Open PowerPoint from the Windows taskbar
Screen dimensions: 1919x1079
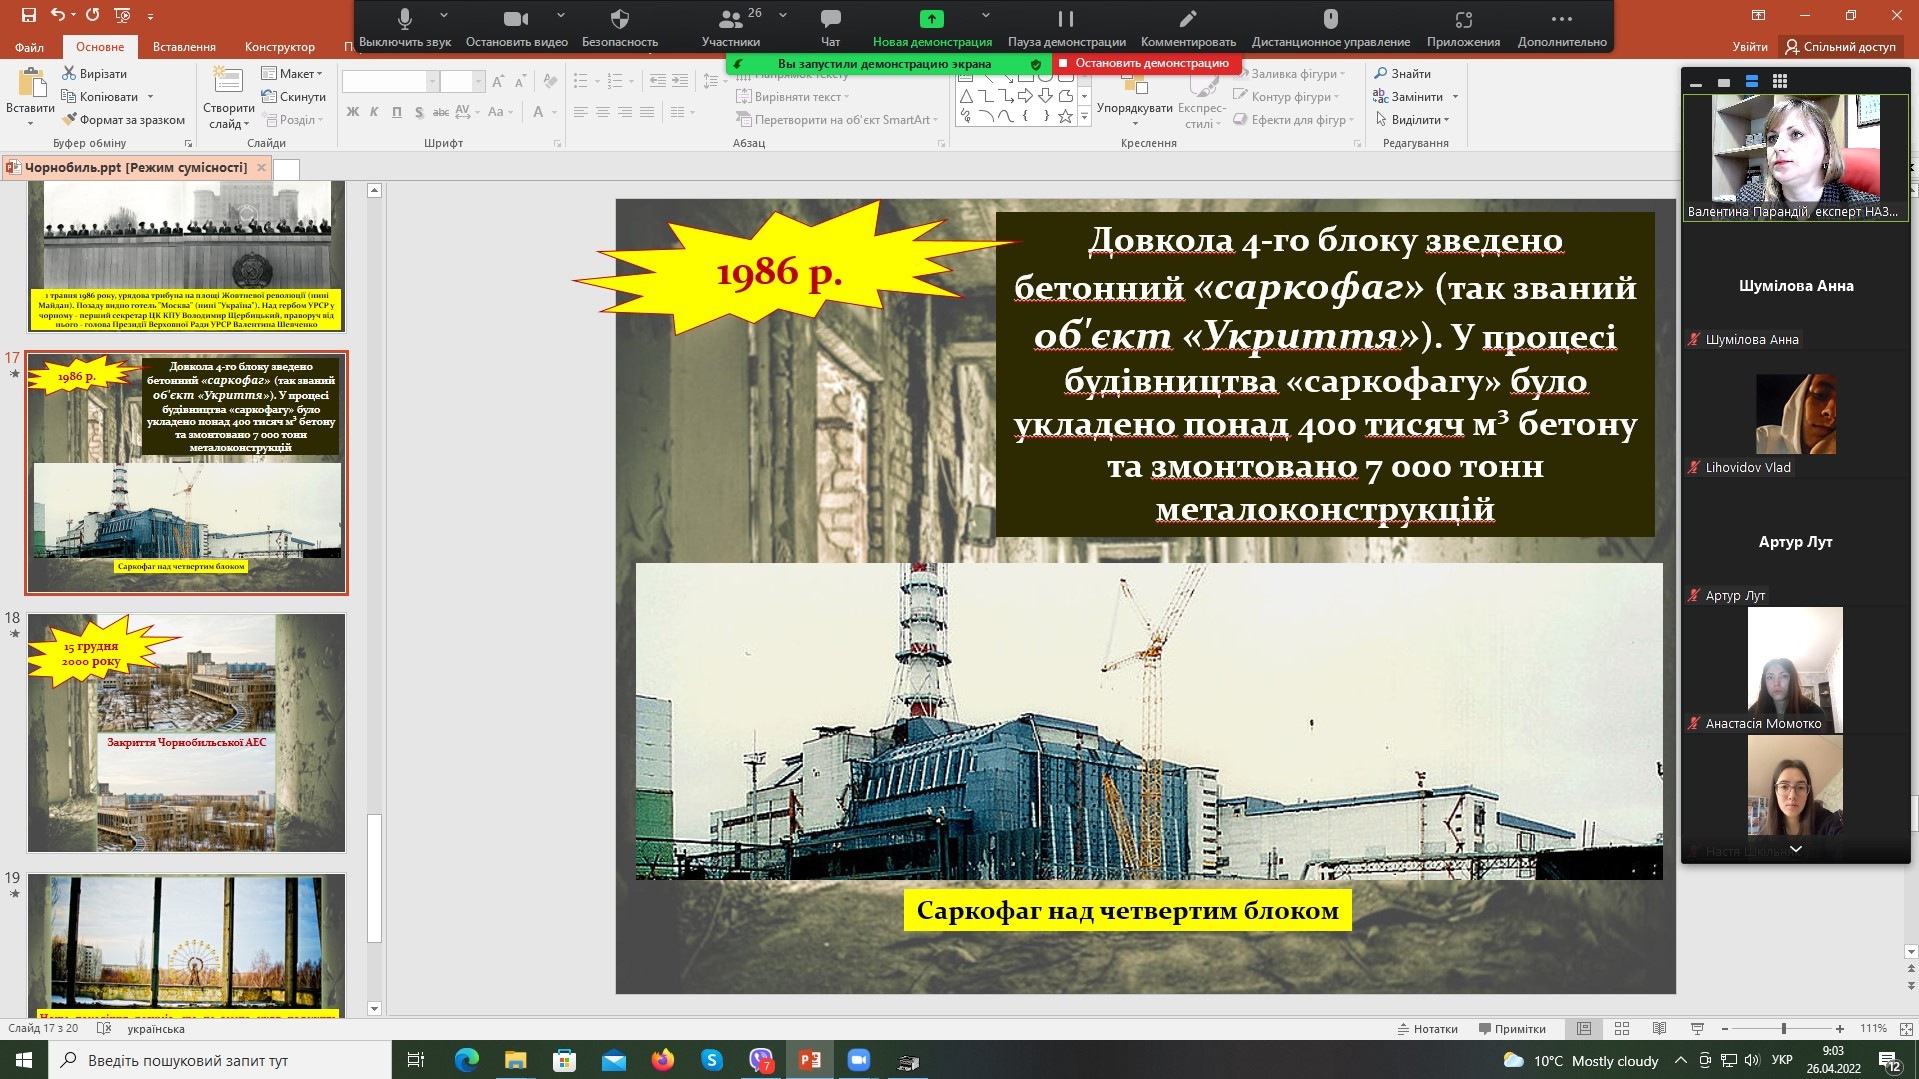point(809,1060)
